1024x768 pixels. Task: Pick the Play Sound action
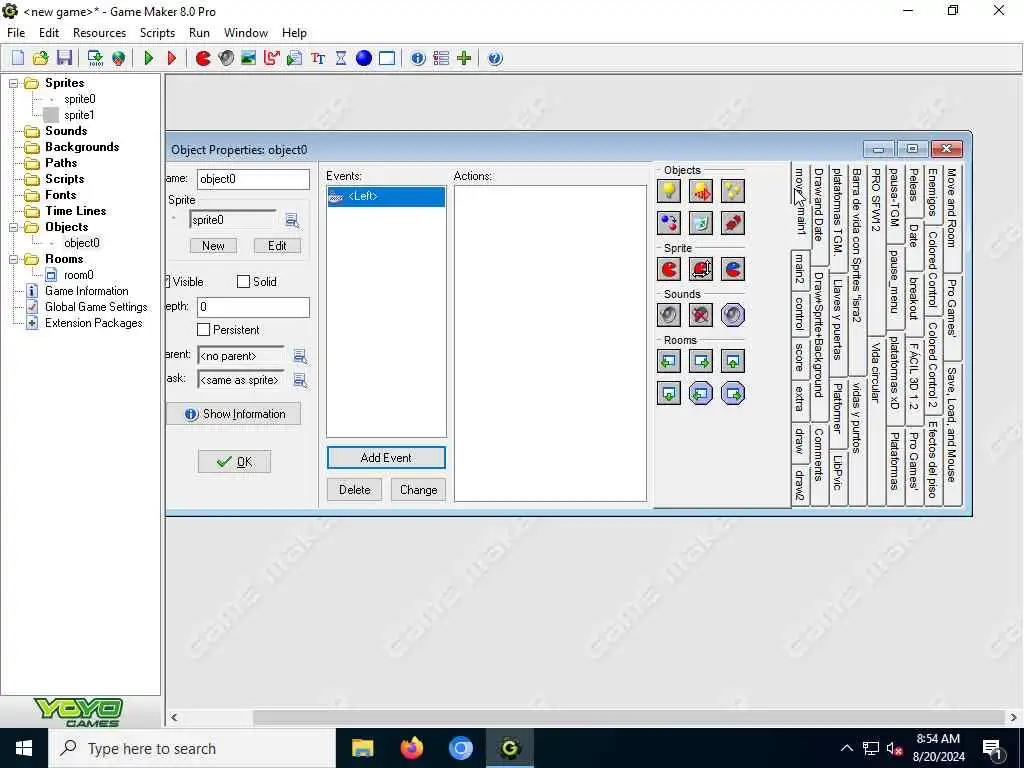point(669,315)
